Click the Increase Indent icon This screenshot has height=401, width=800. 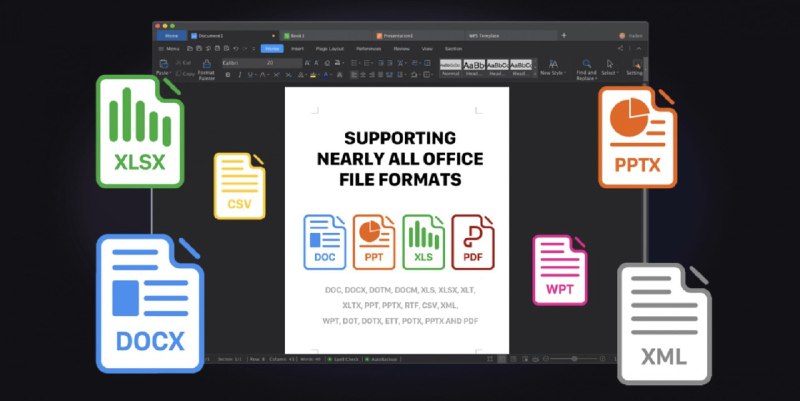click(x=389, y=63)
